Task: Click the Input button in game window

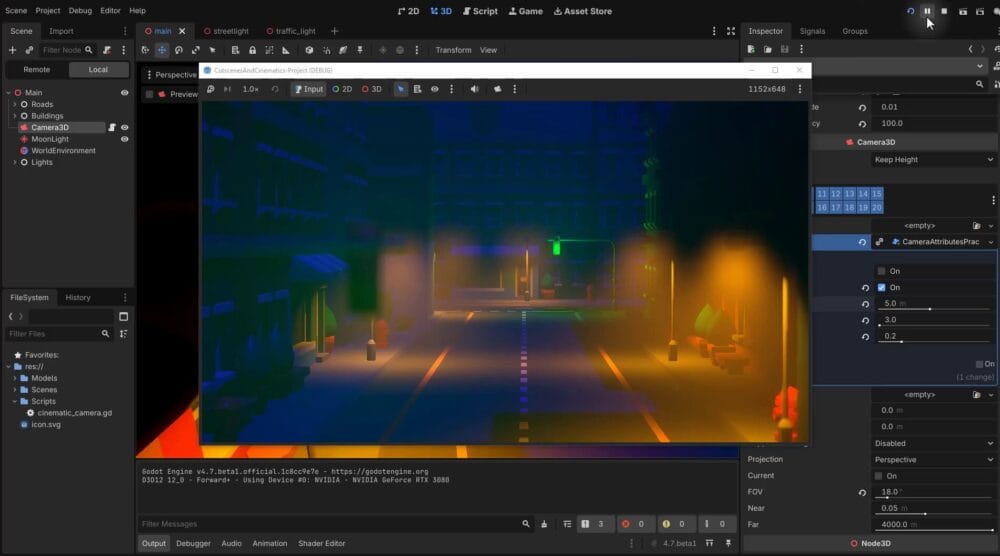Action: [309, 89]
